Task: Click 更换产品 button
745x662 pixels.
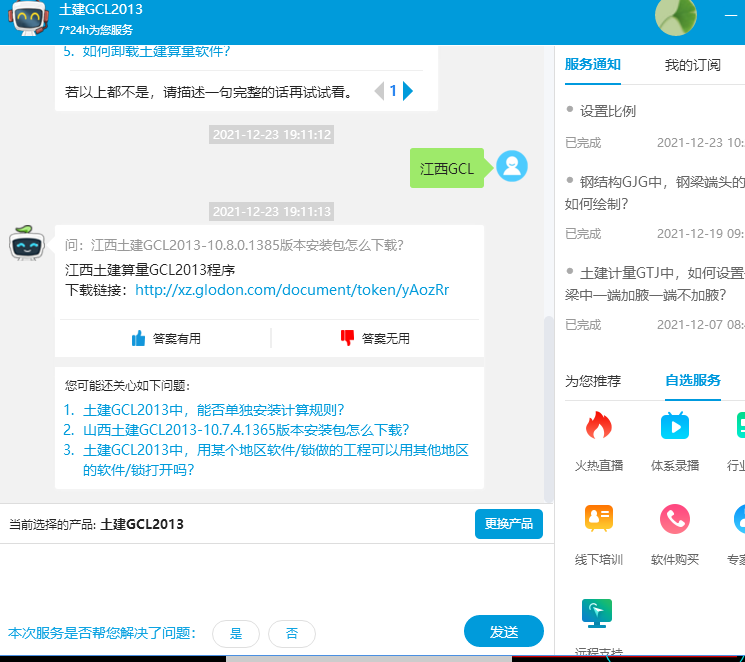Action: coord(508,524)
